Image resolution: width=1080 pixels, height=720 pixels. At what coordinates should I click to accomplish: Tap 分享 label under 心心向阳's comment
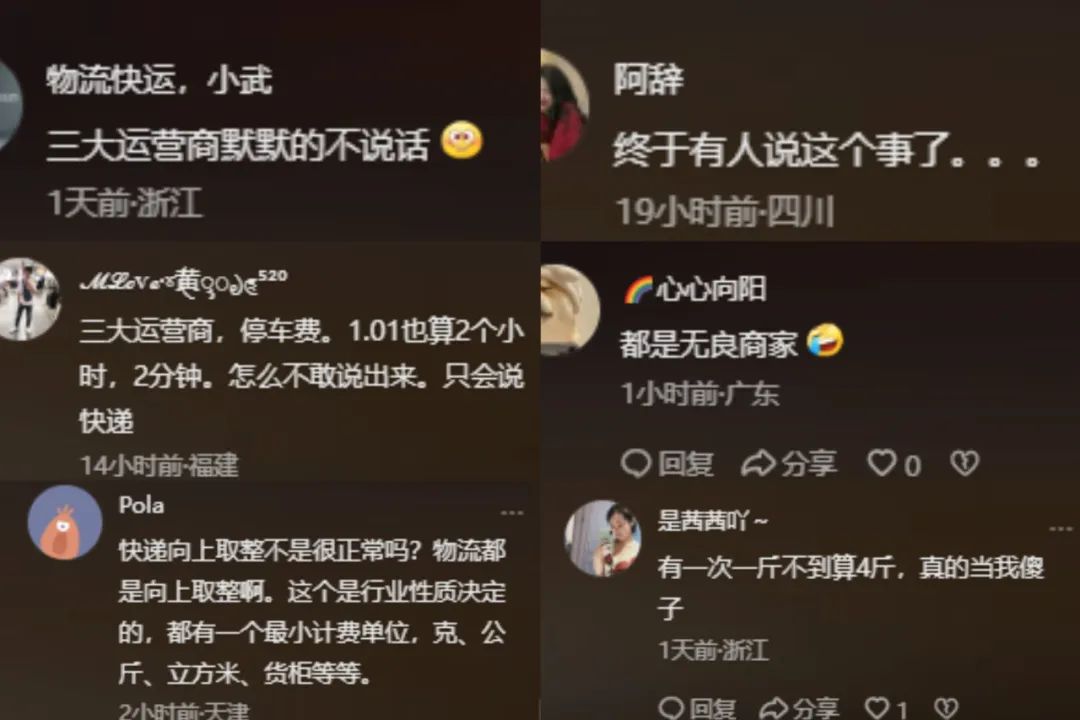coord(809,463)
